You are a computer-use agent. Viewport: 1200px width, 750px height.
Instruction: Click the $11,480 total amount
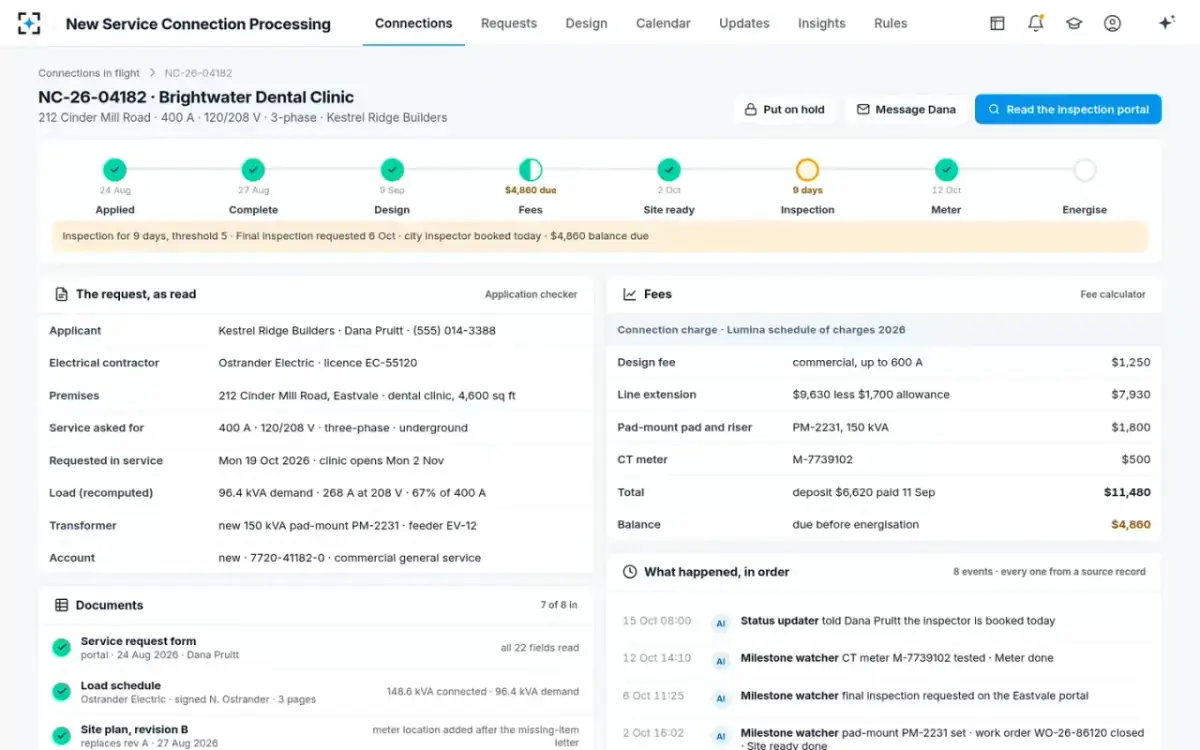(x=1127, y=492)
